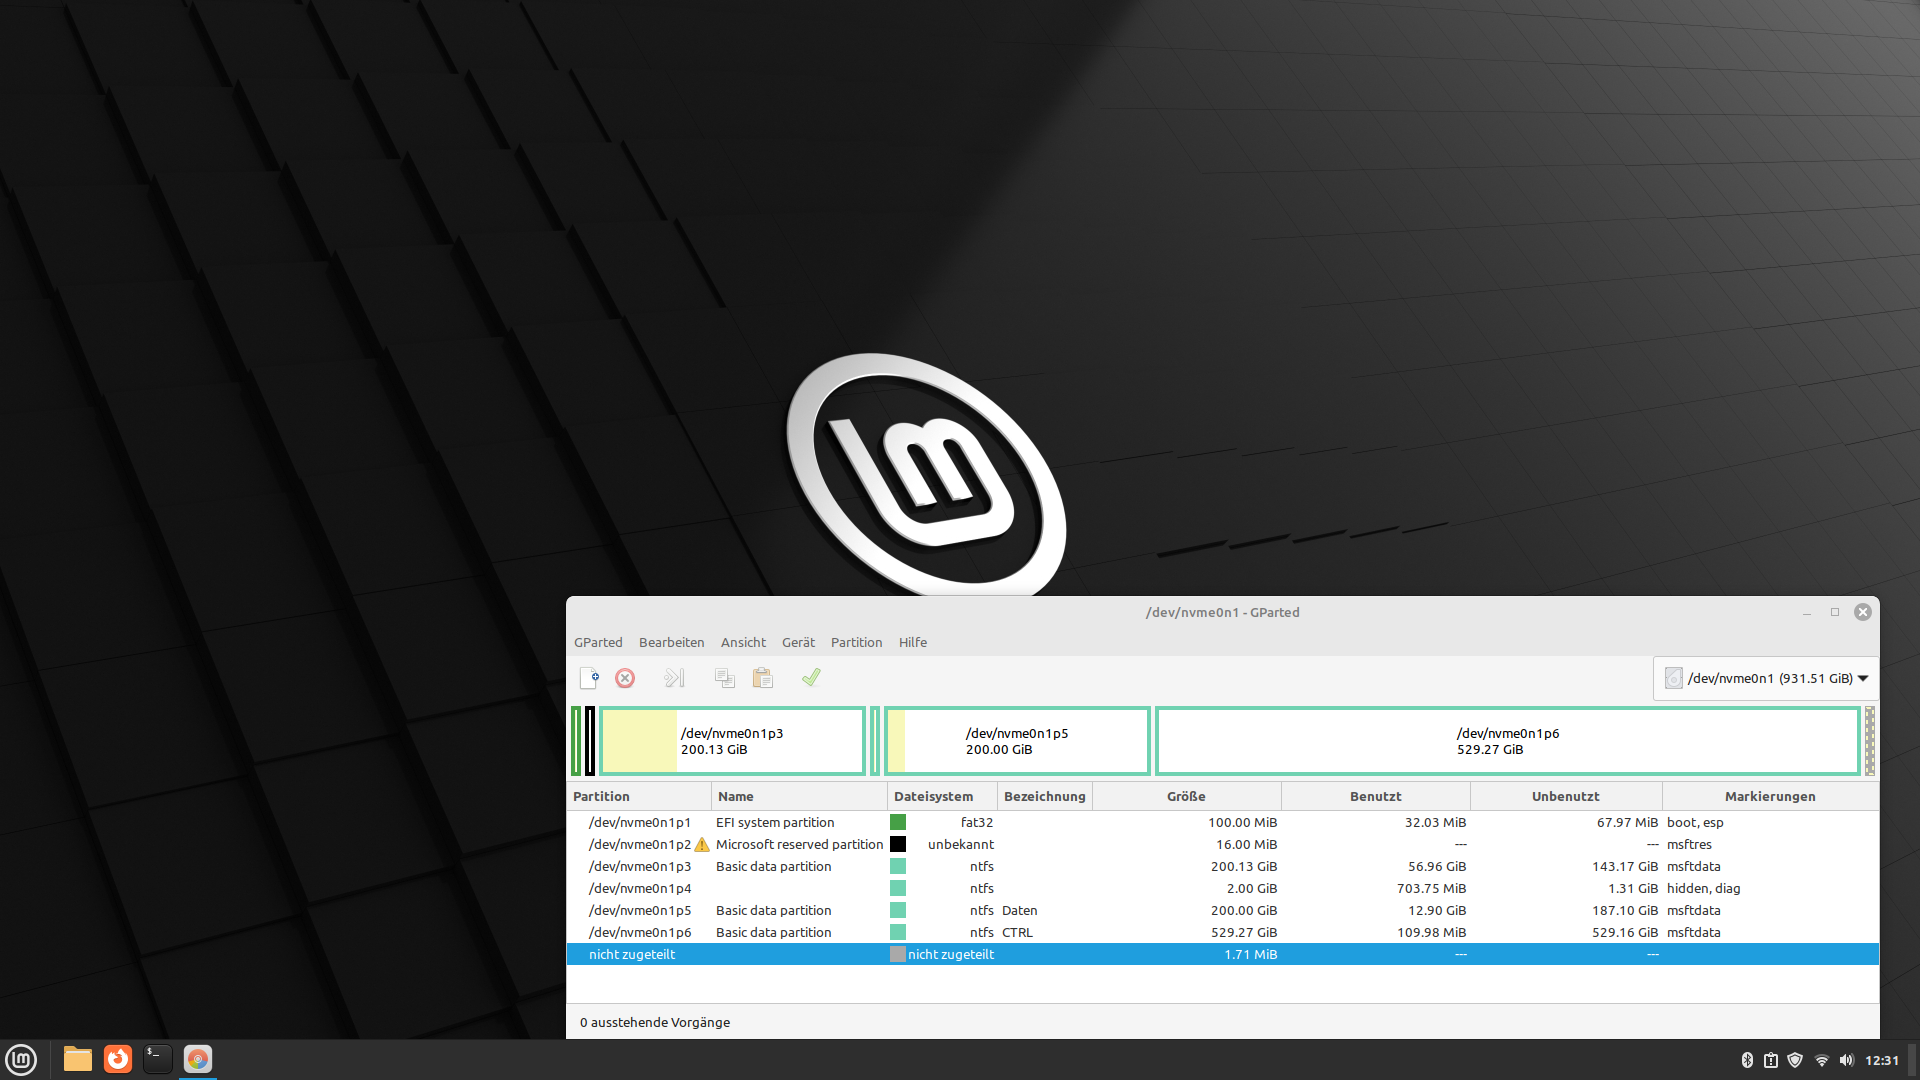Click the copy partition toolbar icon

[x=725, y=678]
